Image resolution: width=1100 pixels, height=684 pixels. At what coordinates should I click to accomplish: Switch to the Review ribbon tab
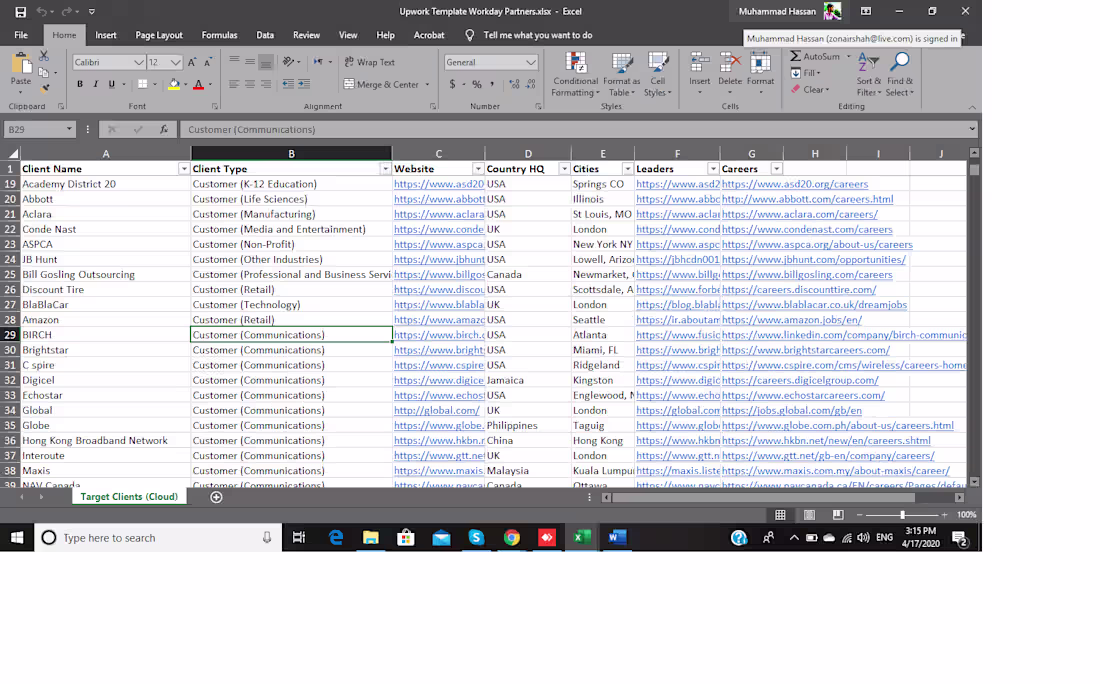(x=306, y=35)
